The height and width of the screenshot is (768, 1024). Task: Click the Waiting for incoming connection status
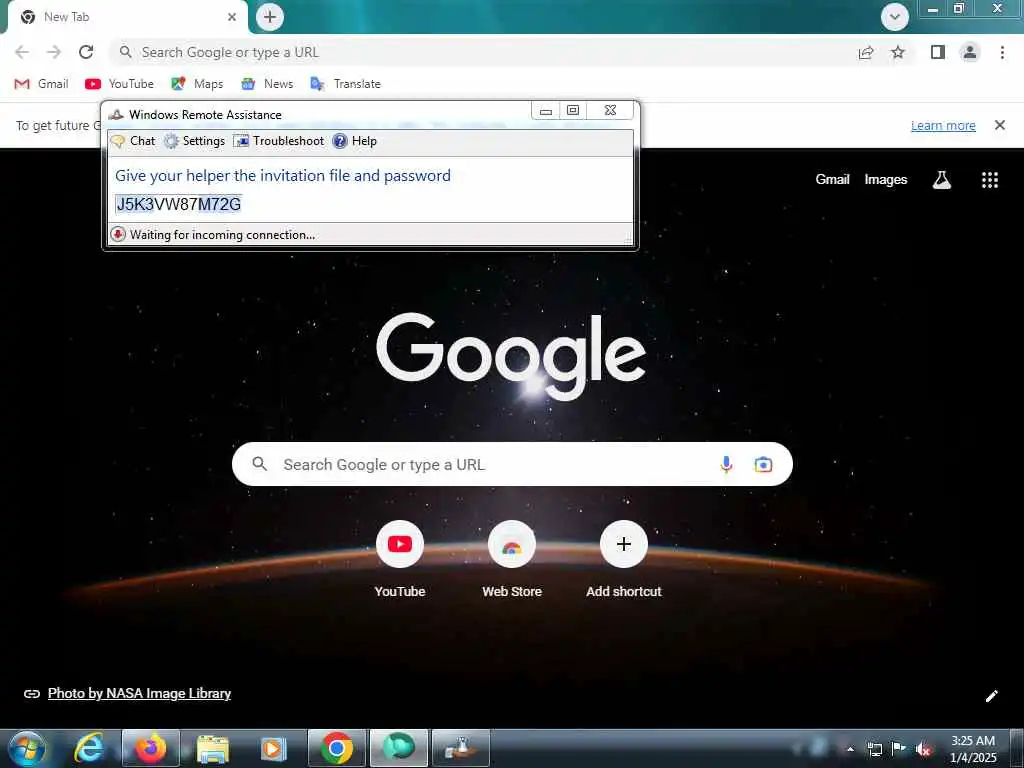click(222, 234)
